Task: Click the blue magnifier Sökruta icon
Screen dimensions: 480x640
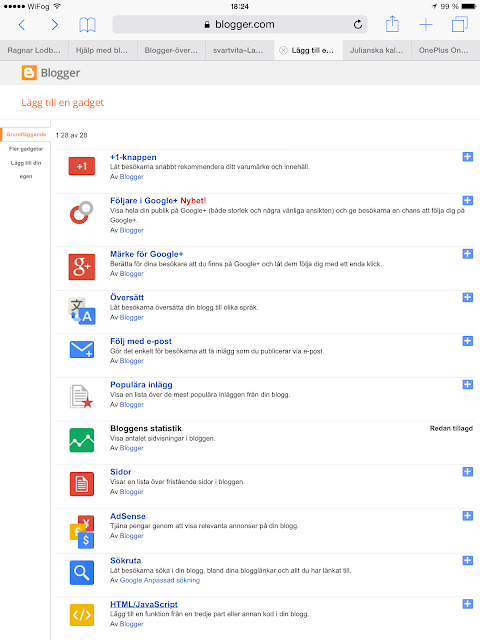Action: coord(82,573)
